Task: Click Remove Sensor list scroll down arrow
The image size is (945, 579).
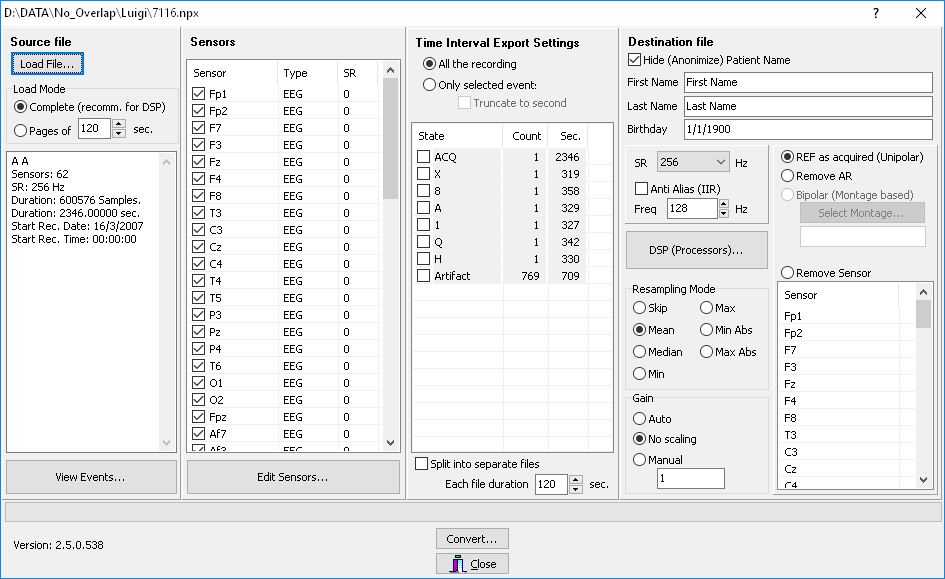Action: [923, 480]
